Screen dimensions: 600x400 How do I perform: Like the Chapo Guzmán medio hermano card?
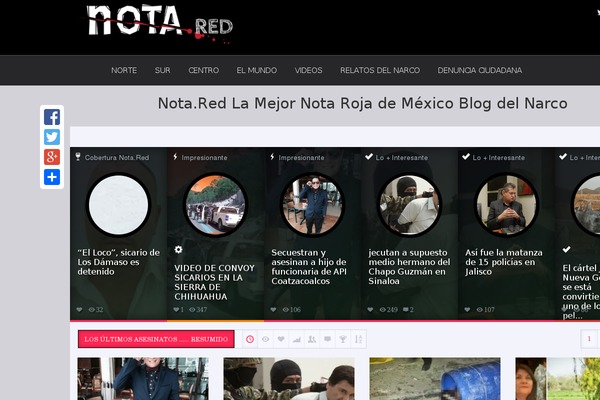click(x=370, y=310)
